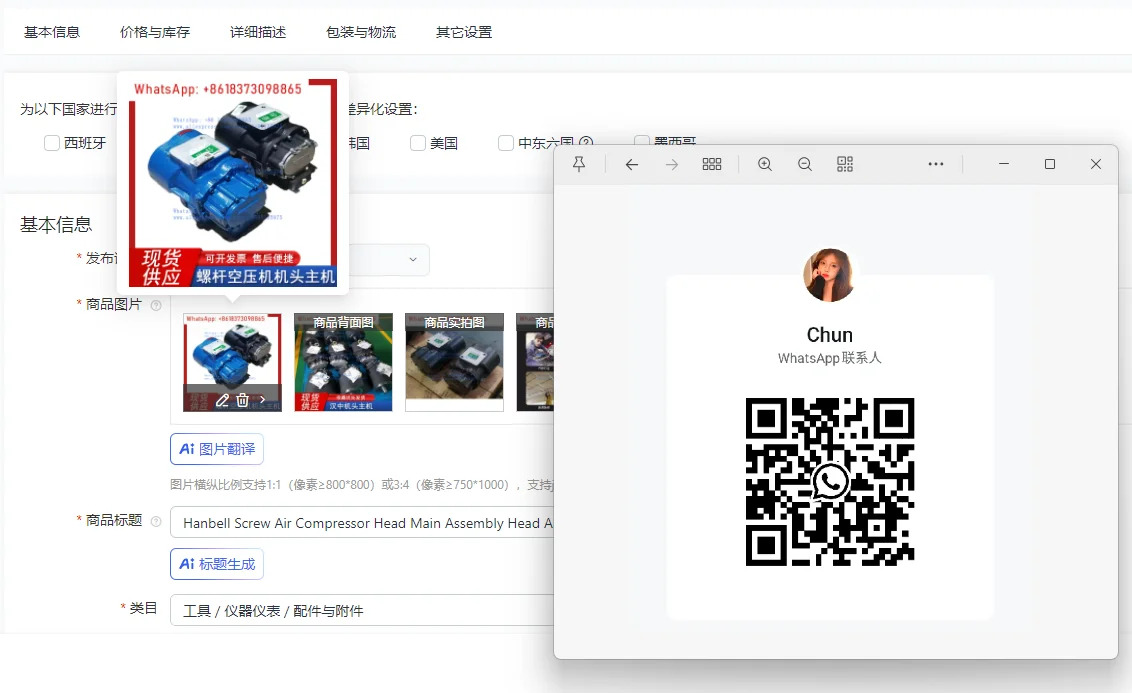
Task: Enable the 中东六国 checkbox
Action: click(x=506, y=143)
